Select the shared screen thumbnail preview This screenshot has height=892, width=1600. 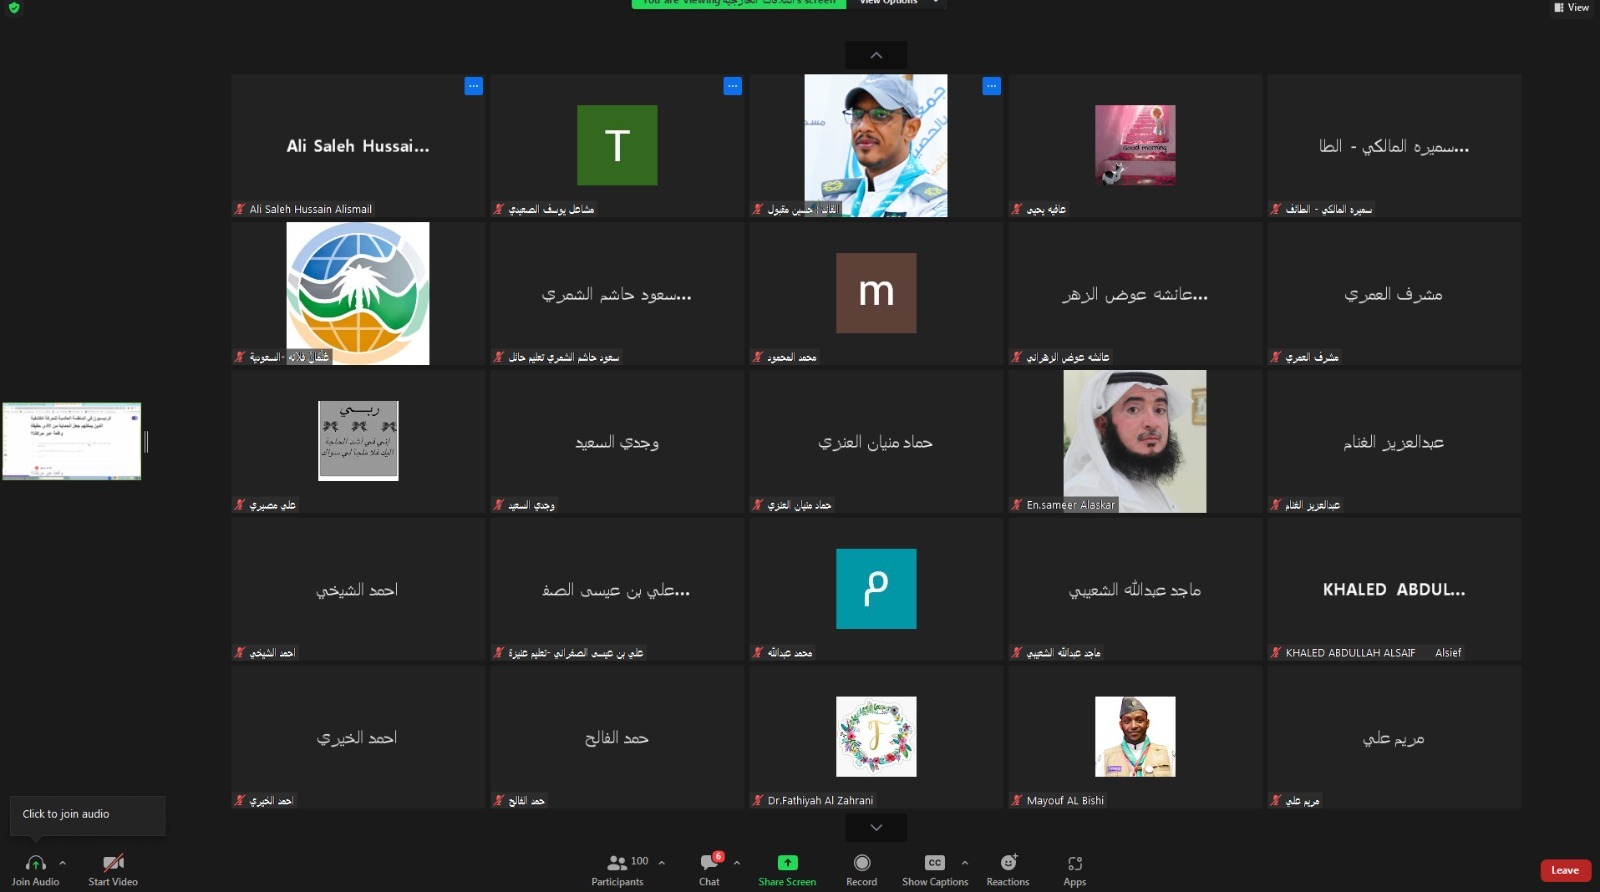coord(72,441)
